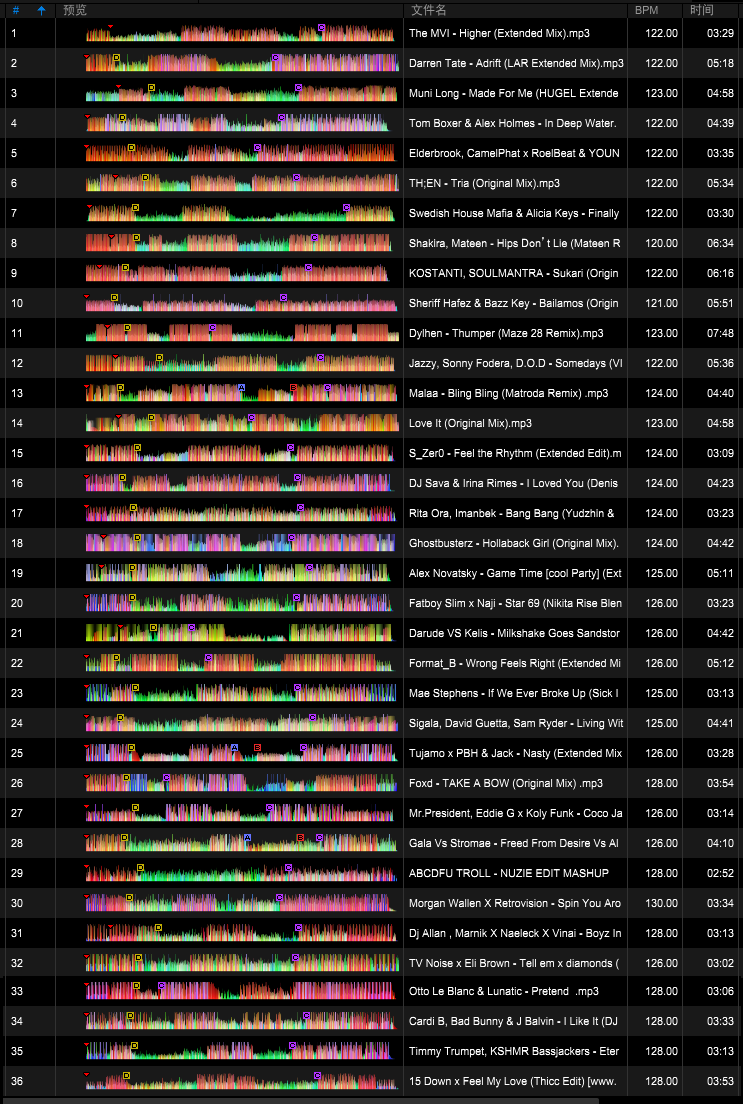The height and width of the screenshot is (1104, 743).
Task: Select track 'Sheriff Hafez & Bazz Key - Bailamos'
Action: tap(513, 303)
